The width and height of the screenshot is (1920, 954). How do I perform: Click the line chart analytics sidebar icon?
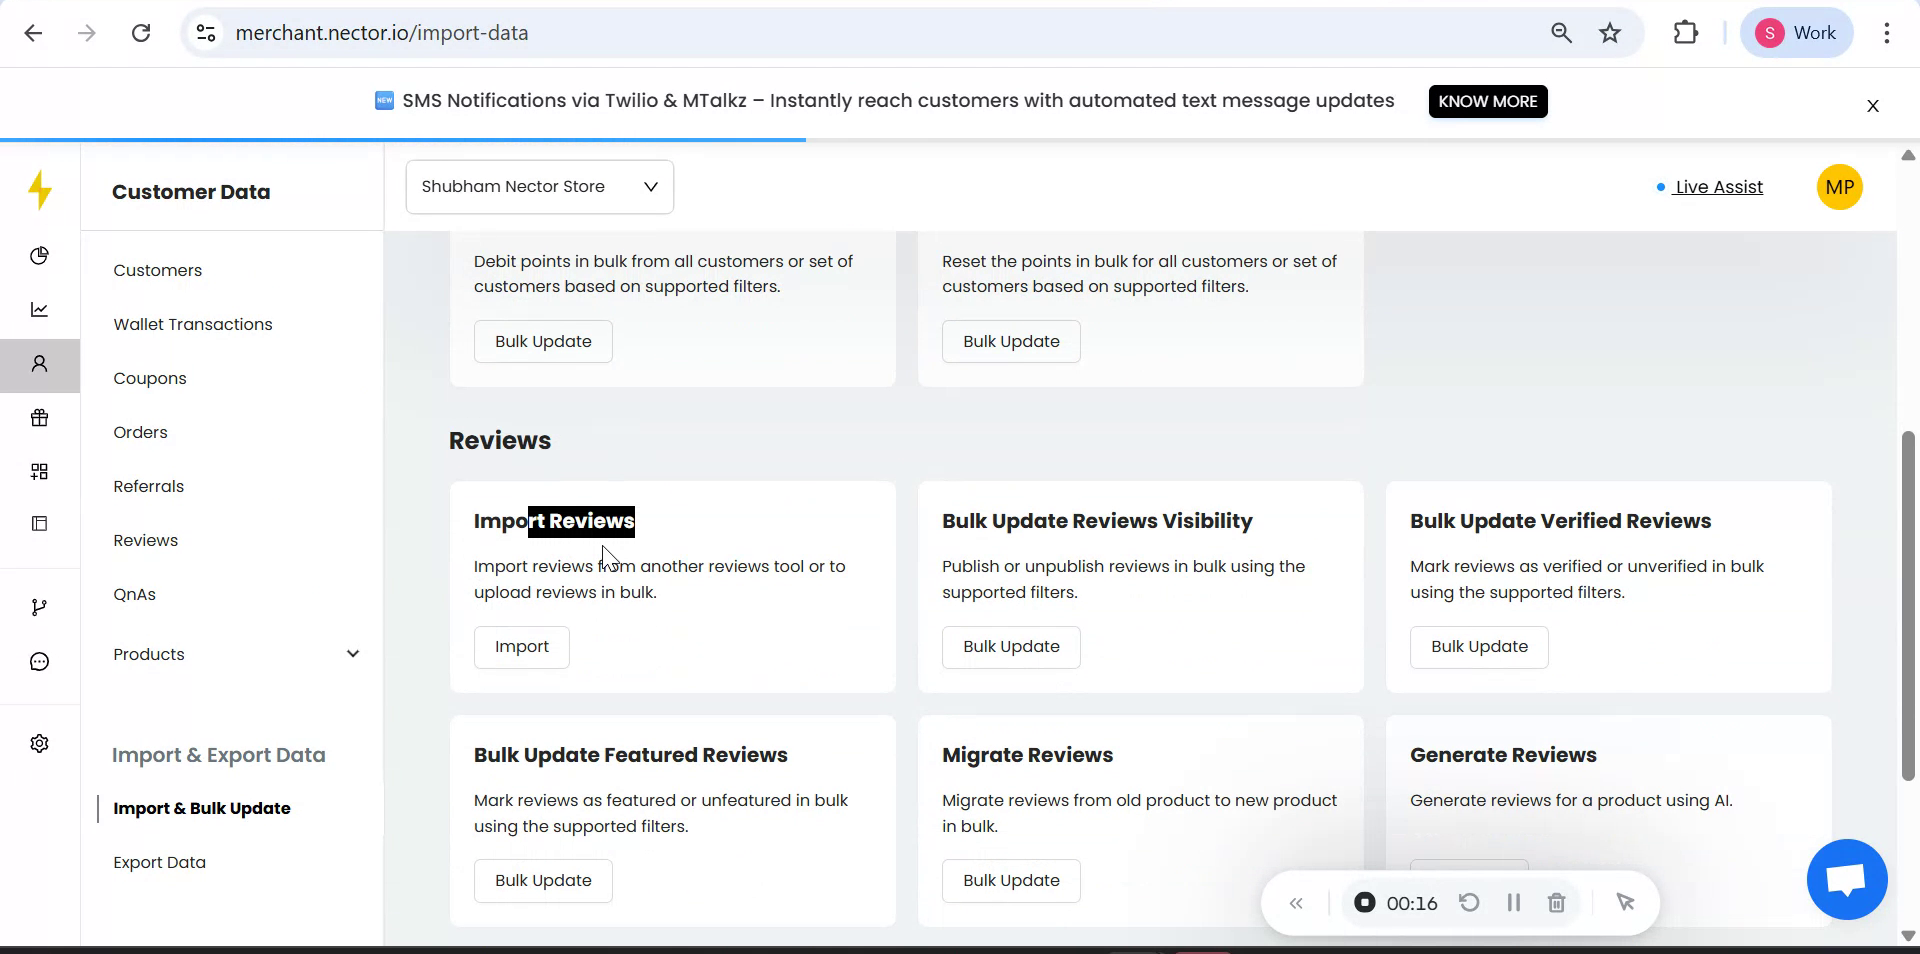(40, 310)
